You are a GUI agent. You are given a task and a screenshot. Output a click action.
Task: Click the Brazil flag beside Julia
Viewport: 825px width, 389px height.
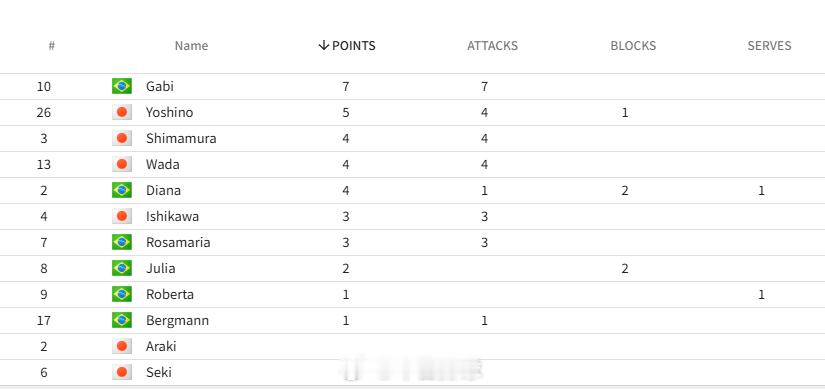point(122,268)
